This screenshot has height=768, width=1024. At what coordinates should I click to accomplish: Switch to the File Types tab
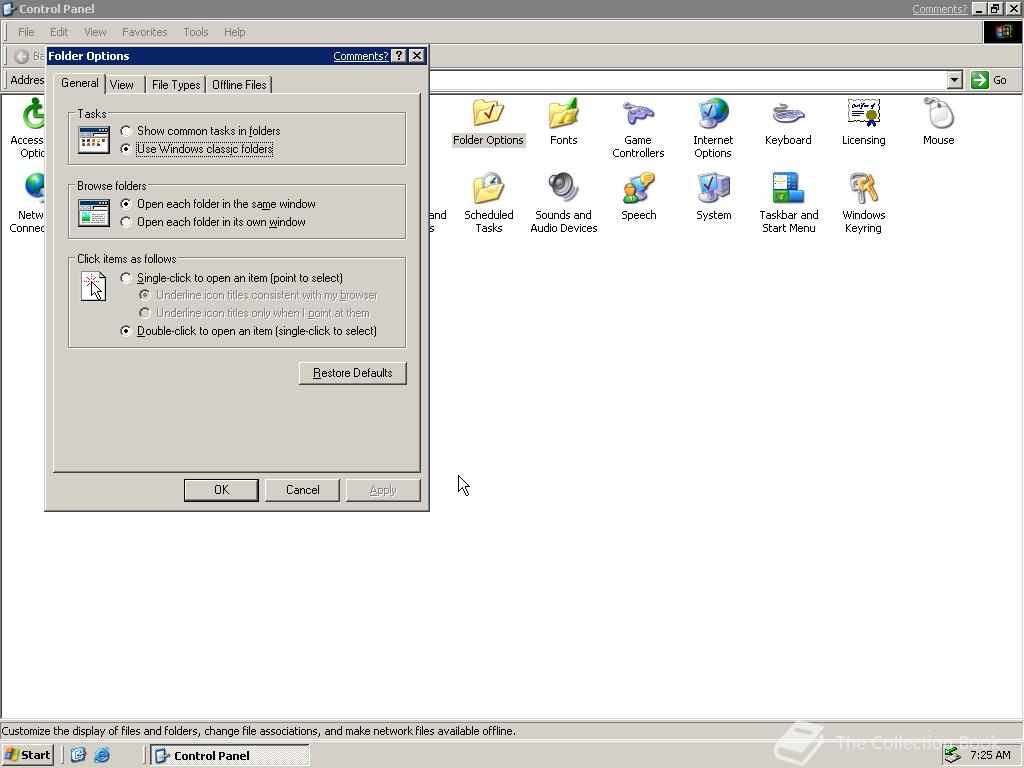176,84
